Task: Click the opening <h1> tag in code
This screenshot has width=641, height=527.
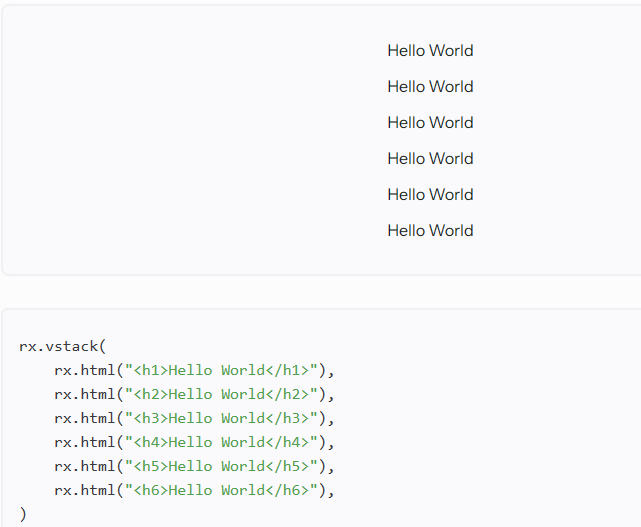Action: (150, 370)
